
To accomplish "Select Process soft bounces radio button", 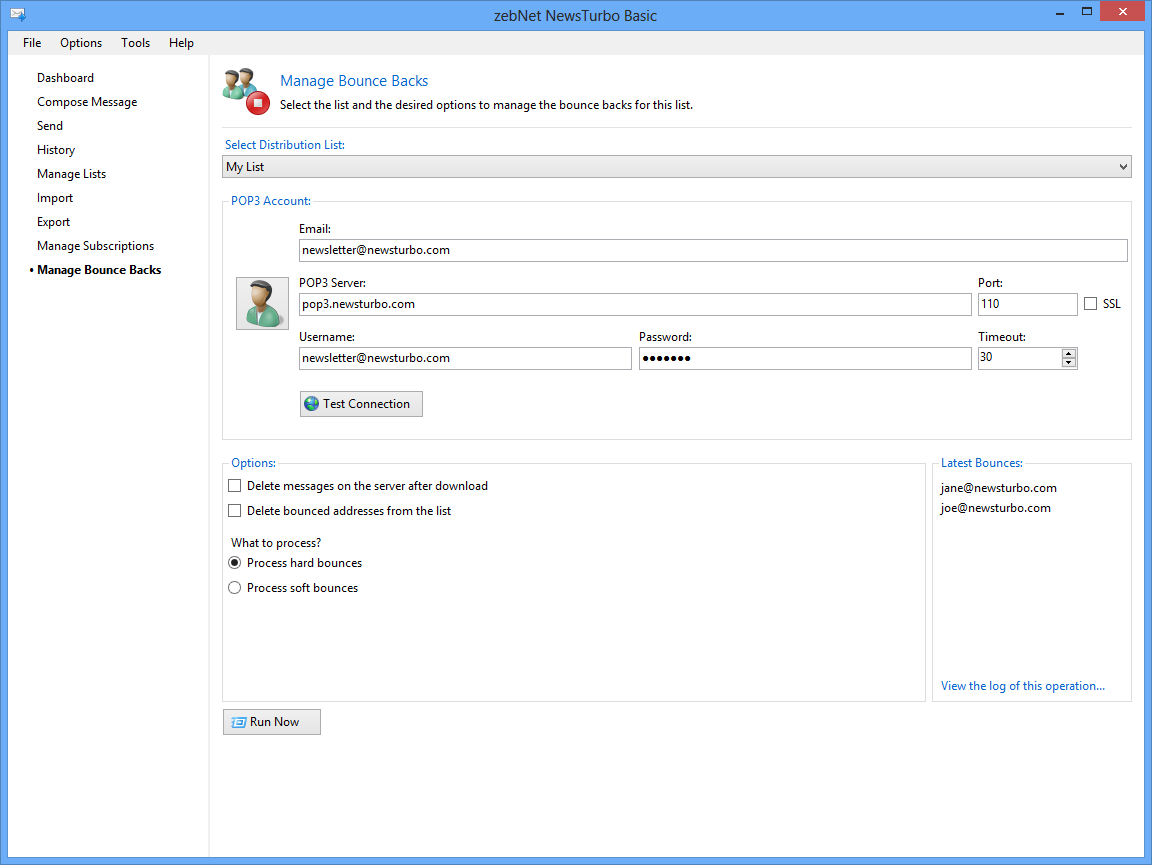I will tap(235, 588).
